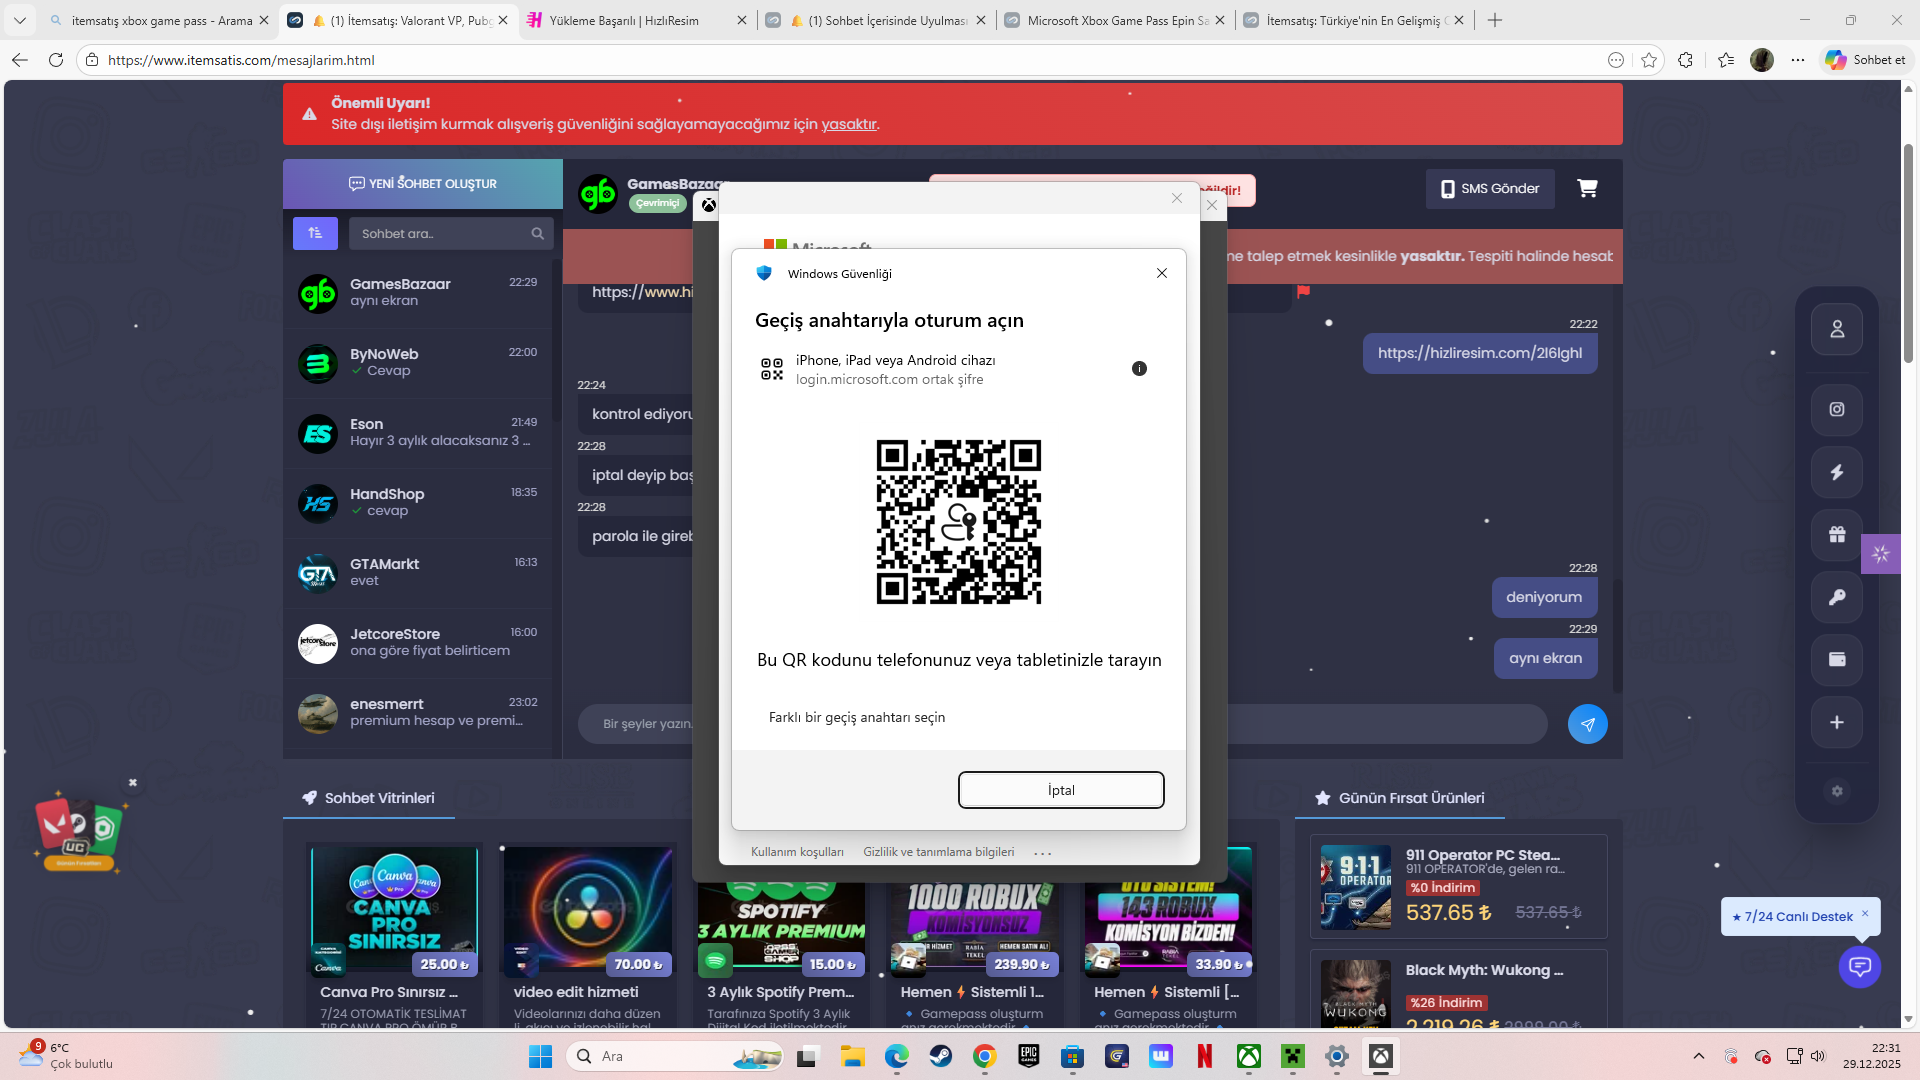Viewport: 1920px width, 1080px height.
Task: Dismiss the floating game promo widget
Action: [133, 783]
